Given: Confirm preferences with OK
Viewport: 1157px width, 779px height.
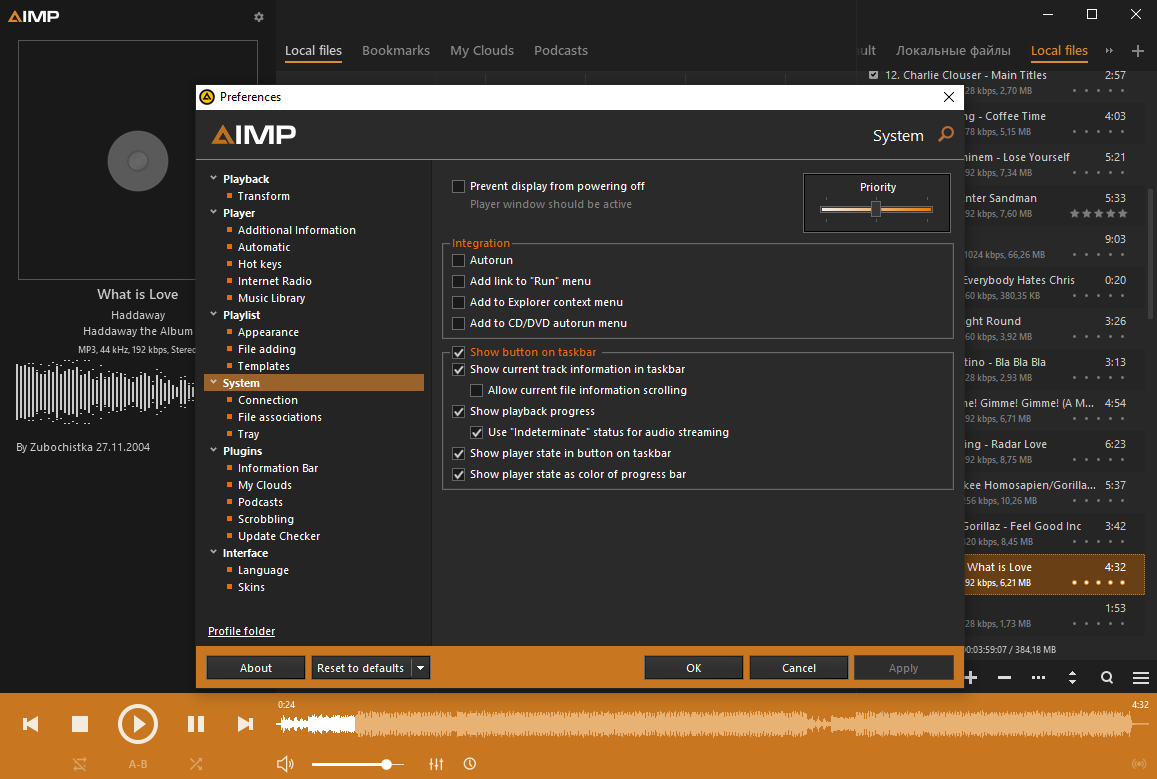Looking at the screenshot, I should (x=694, y=668).
